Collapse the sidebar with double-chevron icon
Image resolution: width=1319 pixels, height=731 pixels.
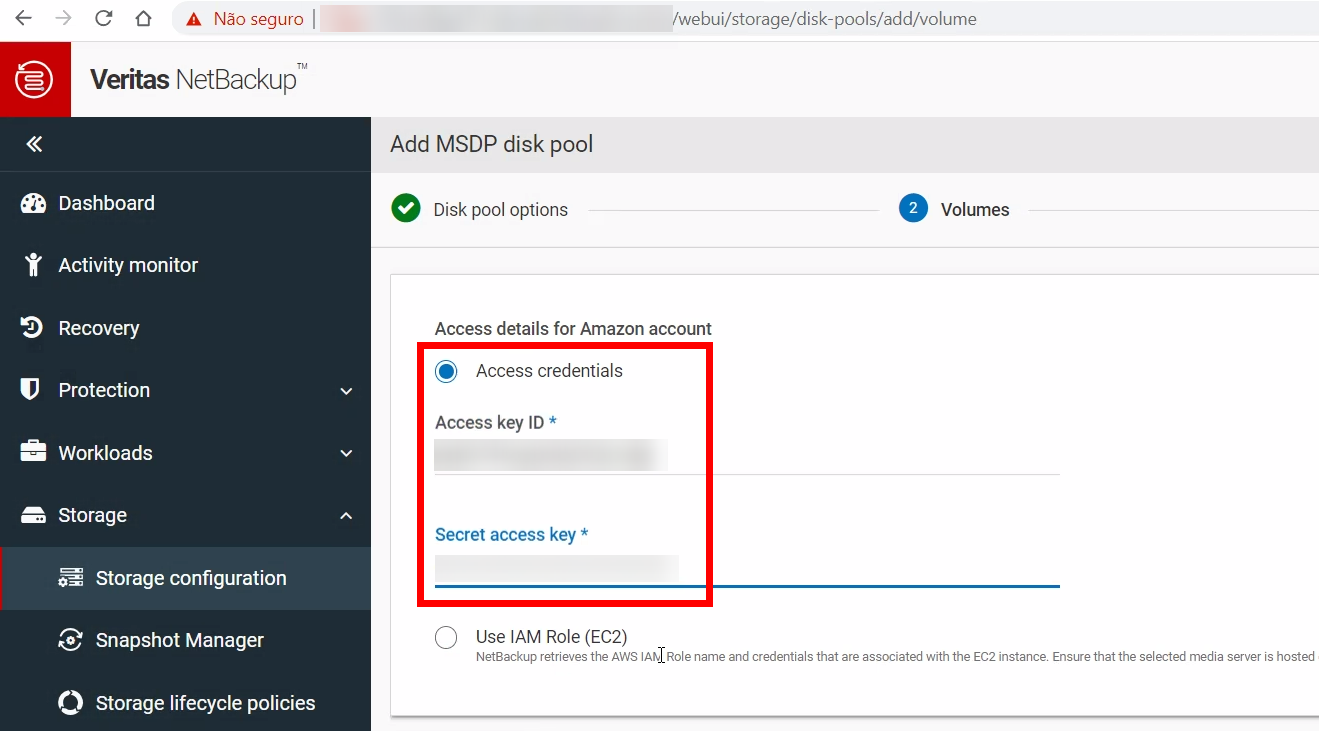[34, 145]
